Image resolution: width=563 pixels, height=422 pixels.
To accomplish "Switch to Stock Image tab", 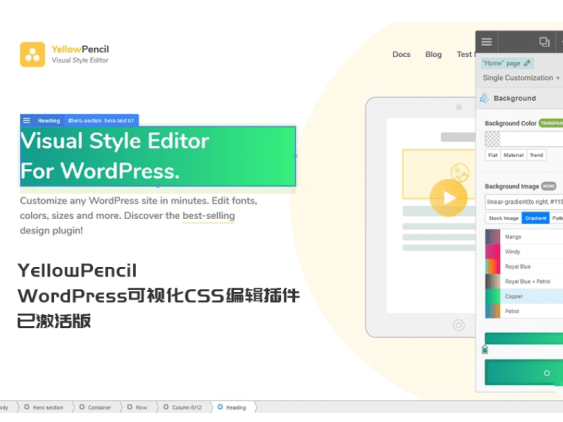I will [503, 218].
